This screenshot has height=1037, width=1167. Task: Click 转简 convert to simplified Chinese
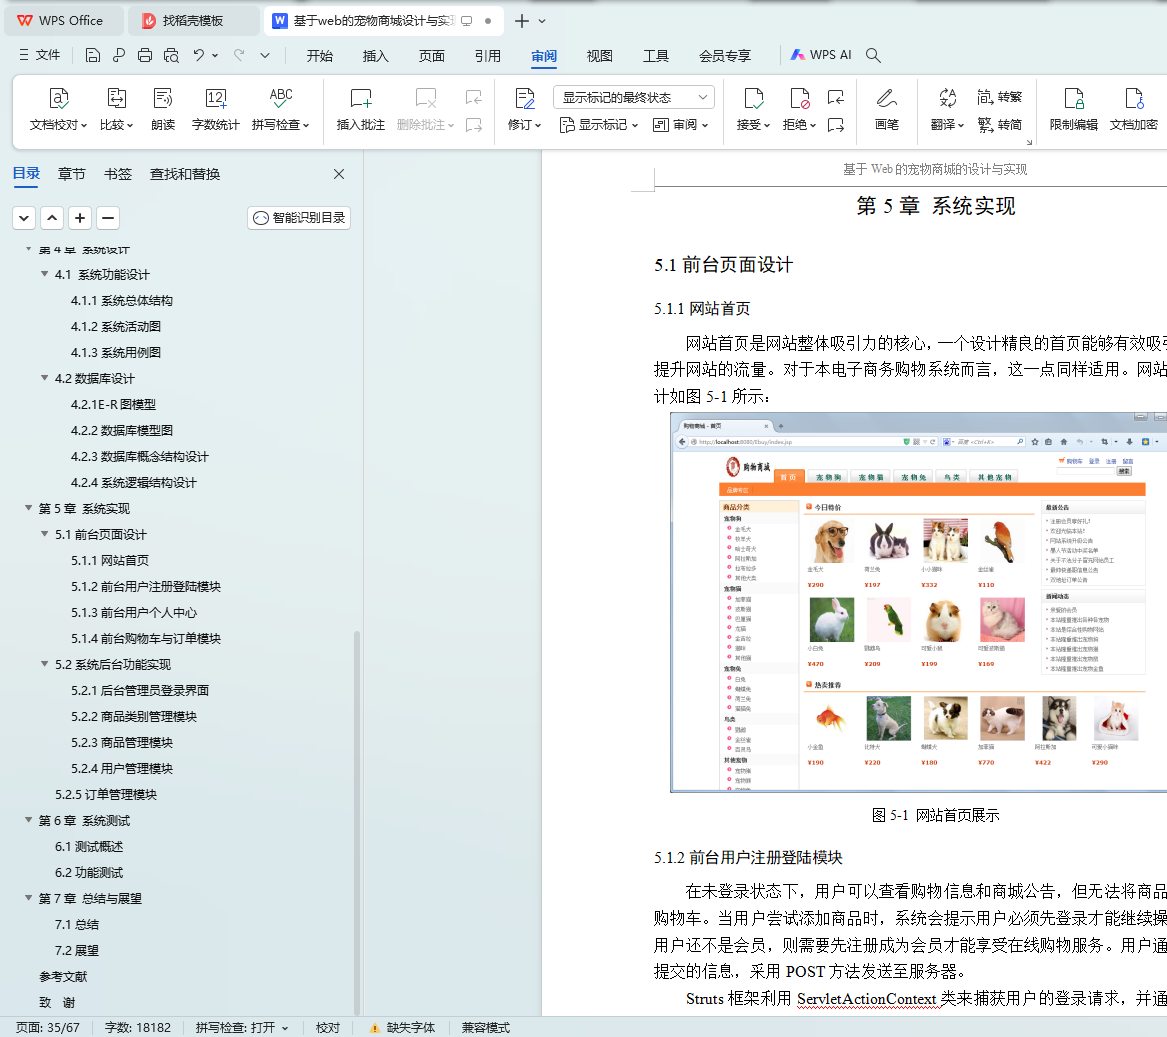(x=1000, y=124)
